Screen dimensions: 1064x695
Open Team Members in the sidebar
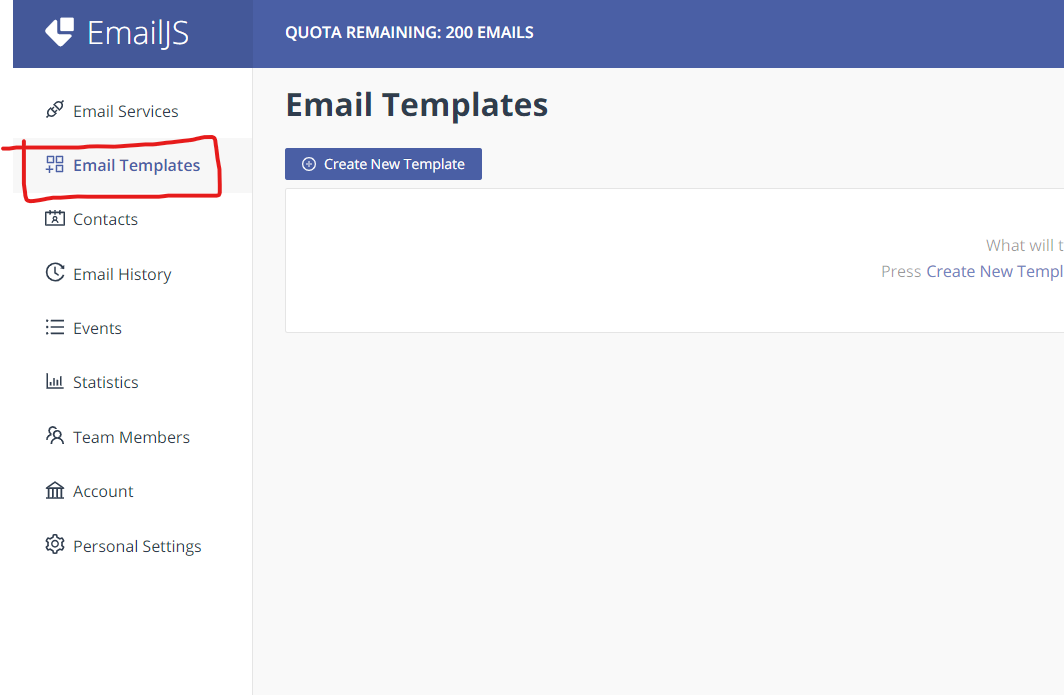(132, 437)
